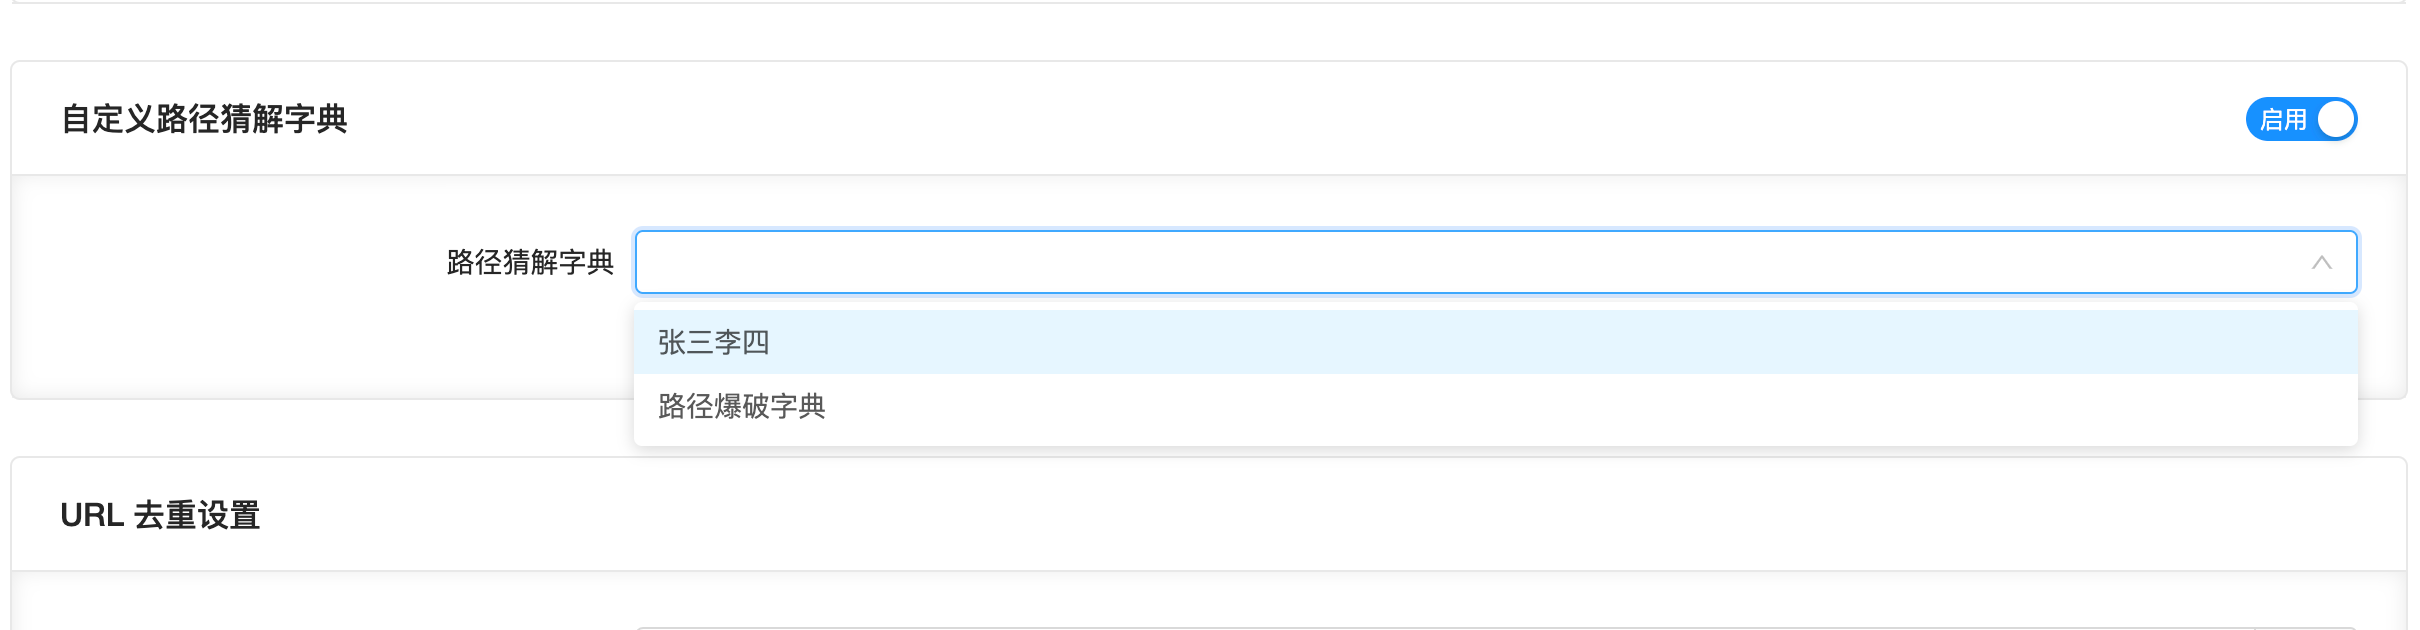
Task: Focus the 路径猜解字典 select box
Action: tap(1400, 262)
